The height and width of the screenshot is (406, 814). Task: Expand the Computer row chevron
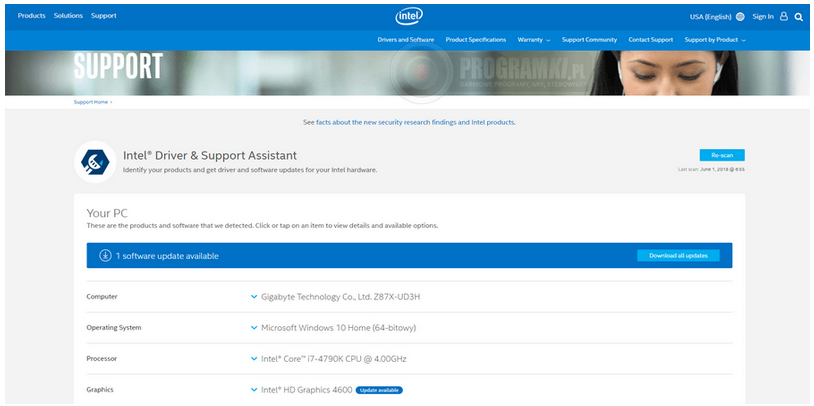coord(254,297)
